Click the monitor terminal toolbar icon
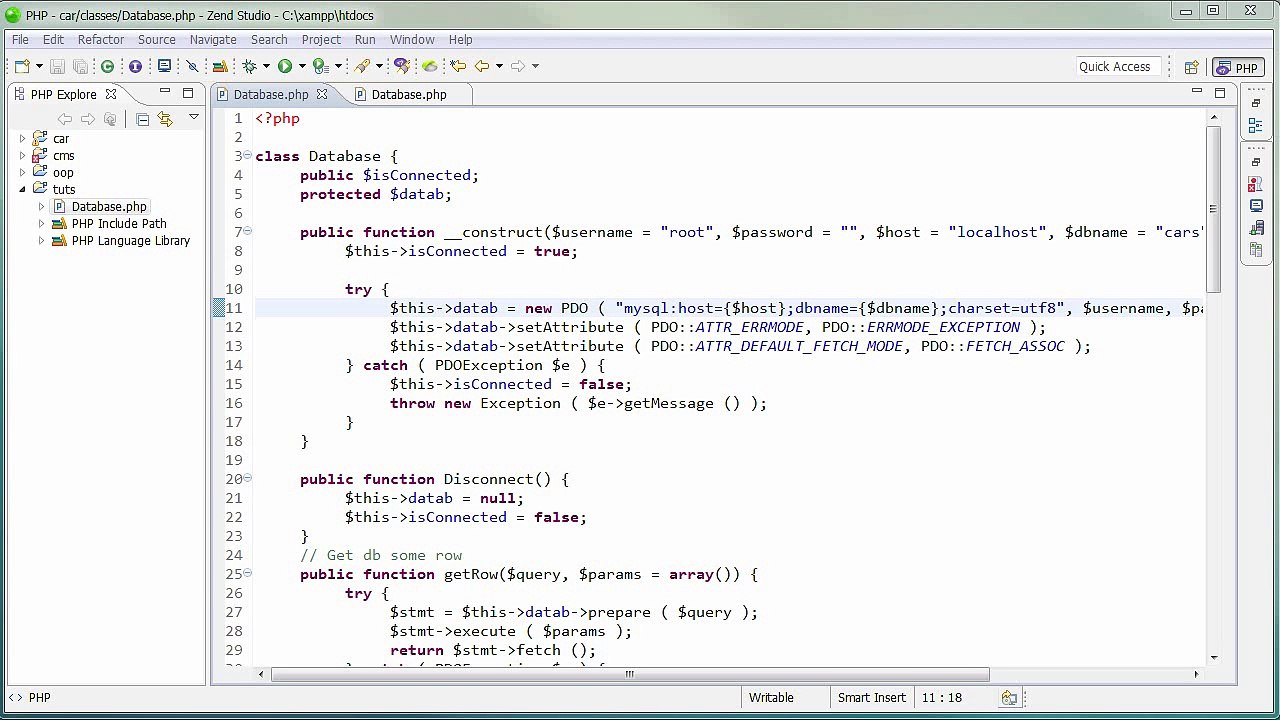 [x=164, y=66]
